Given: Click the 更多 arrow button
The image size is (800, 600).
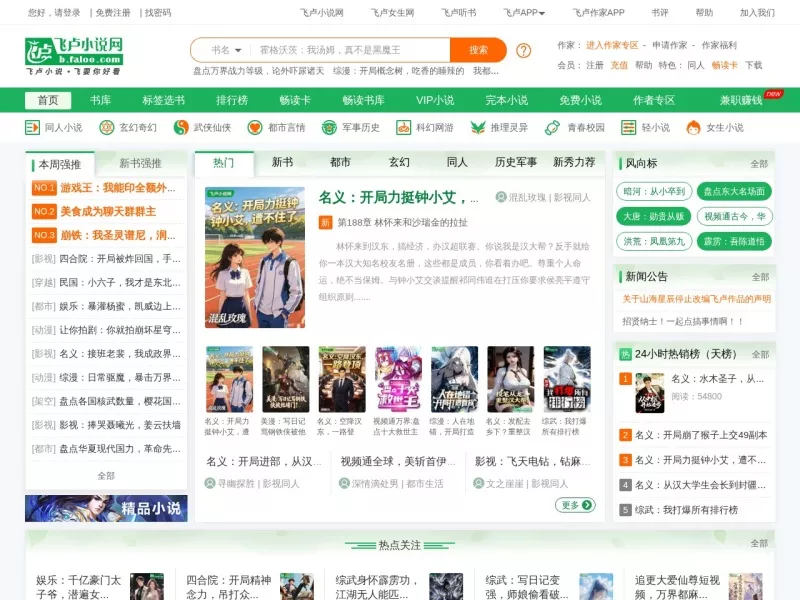Looking at the screenshot, I should click(x=575, y=505).
